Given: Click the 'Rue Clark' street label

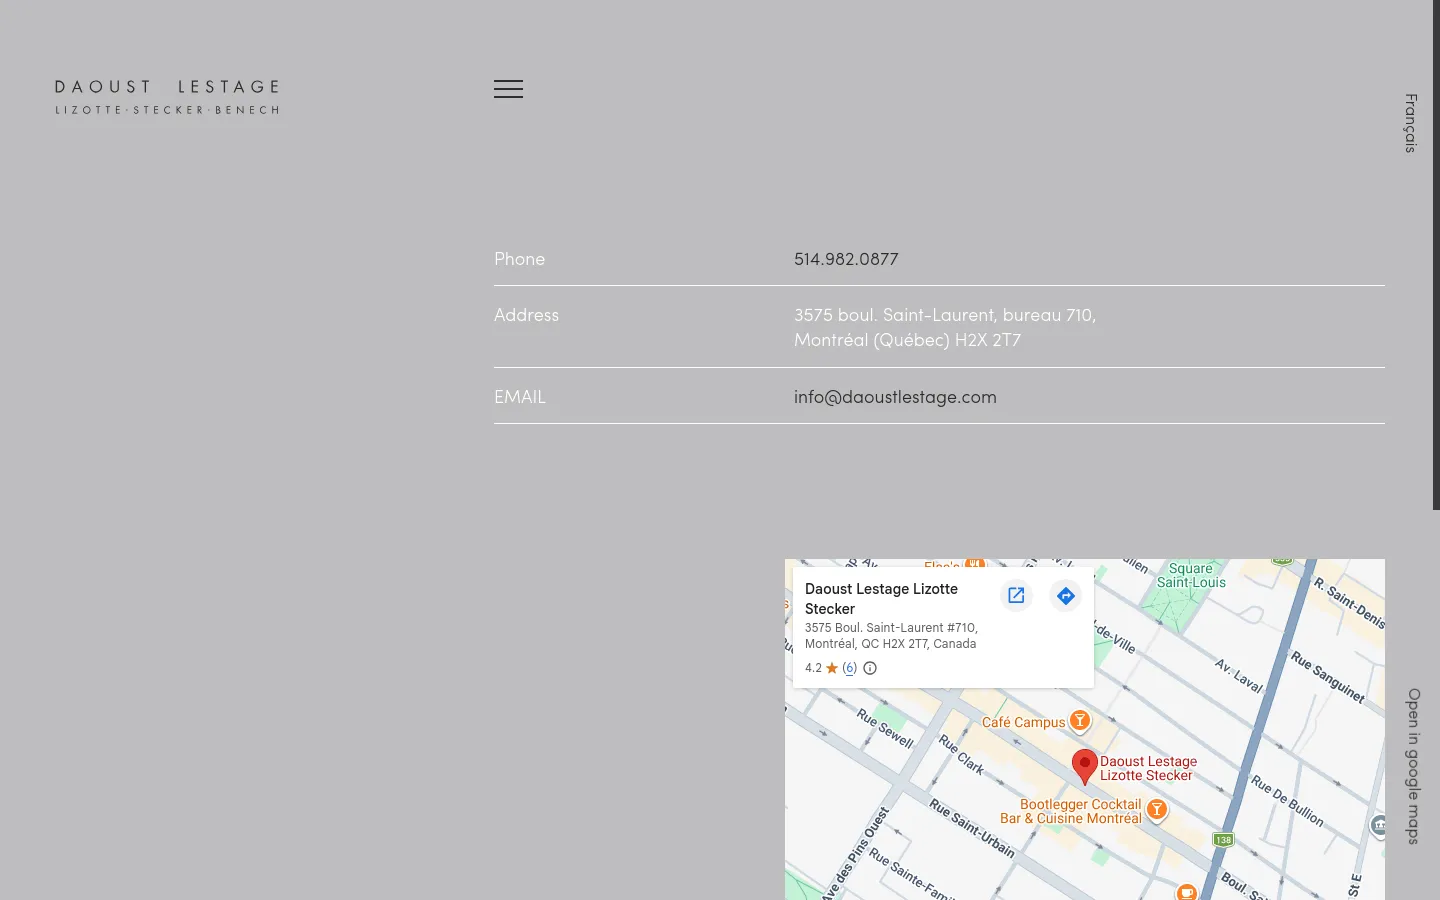Looking at the screenshot, I should pyautogui.click(x=961, y=754).
